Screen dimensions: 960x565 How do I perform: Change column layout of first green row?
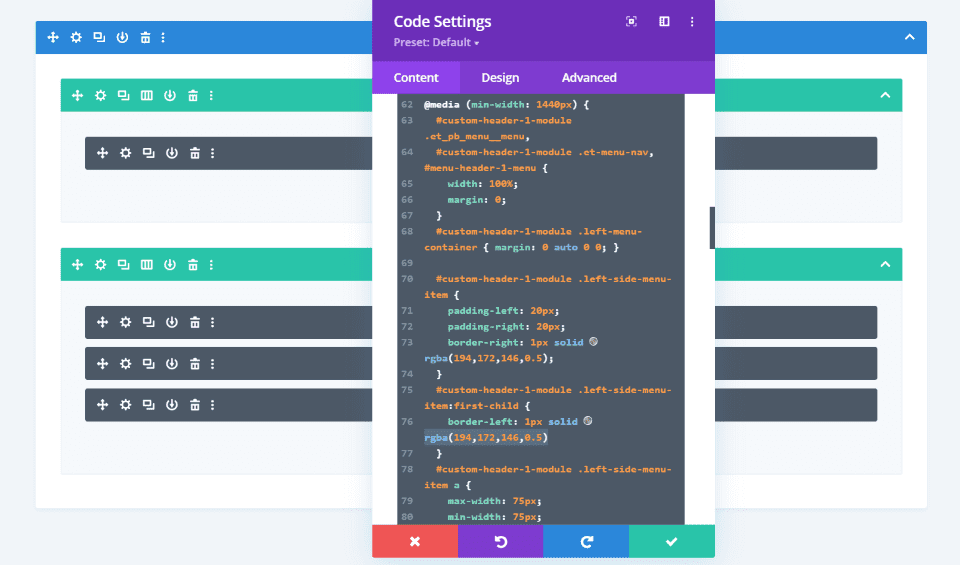click(147, 95)
